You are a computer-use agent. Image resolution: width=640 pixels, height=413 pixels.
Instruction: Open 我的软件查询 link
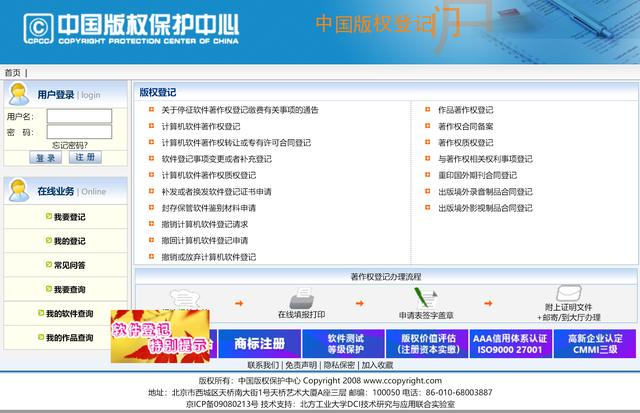[70, 313]
